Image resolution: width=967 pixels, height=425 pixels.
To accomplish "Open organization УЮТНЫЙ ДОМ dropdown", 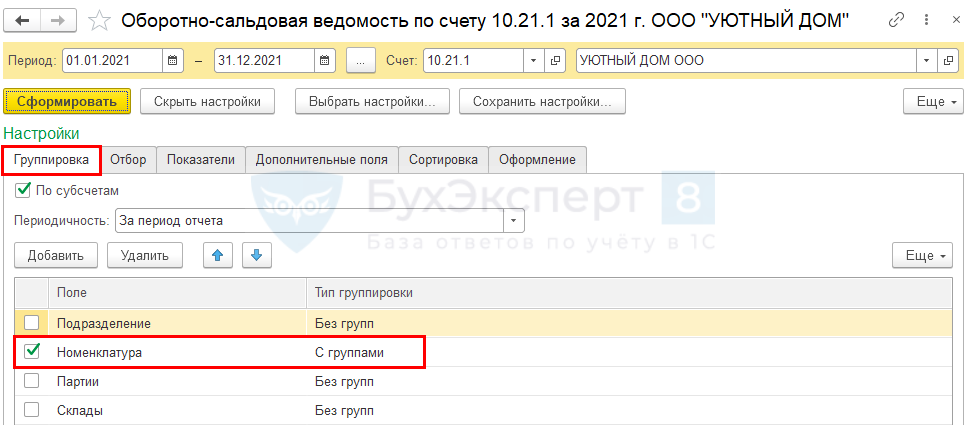I will pyautogui.click(x=925, y=61).
